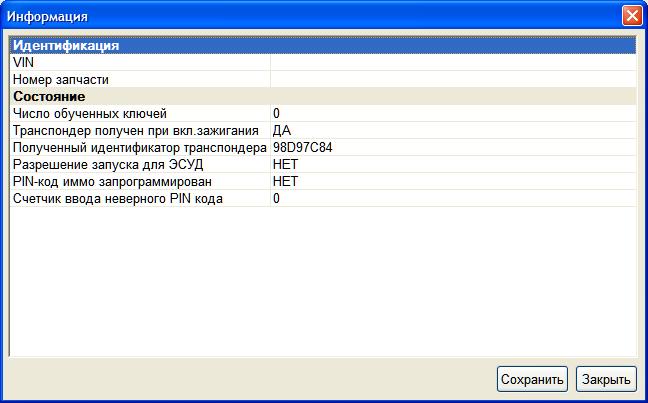Select Полученный идентификатор транспондера label
648x403 pixels.
[x=140, y=148]
